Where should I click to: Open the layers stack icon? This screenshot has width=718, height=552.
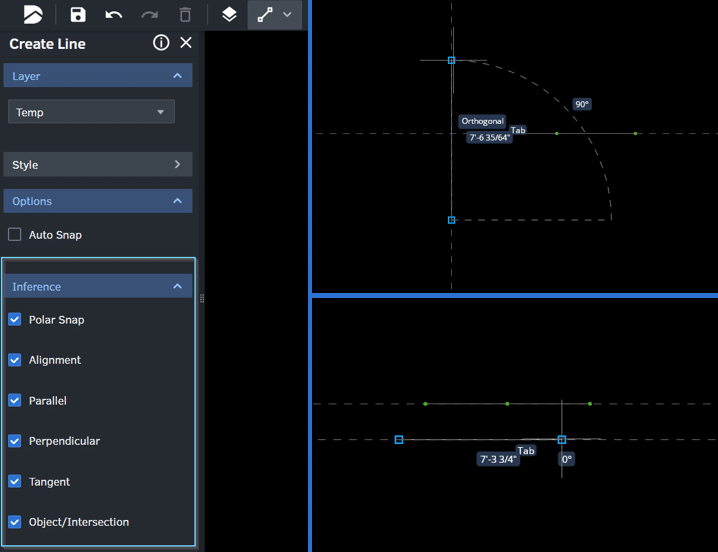(229, 15)
